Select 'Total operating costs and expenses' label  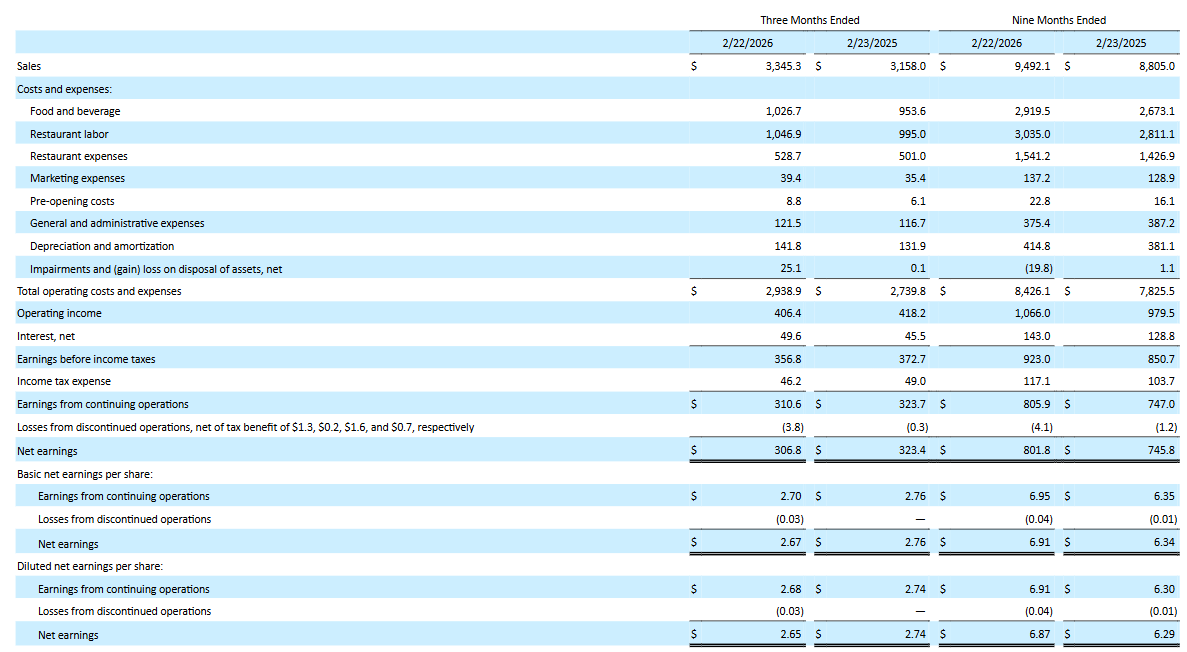(x=99, y=292)
